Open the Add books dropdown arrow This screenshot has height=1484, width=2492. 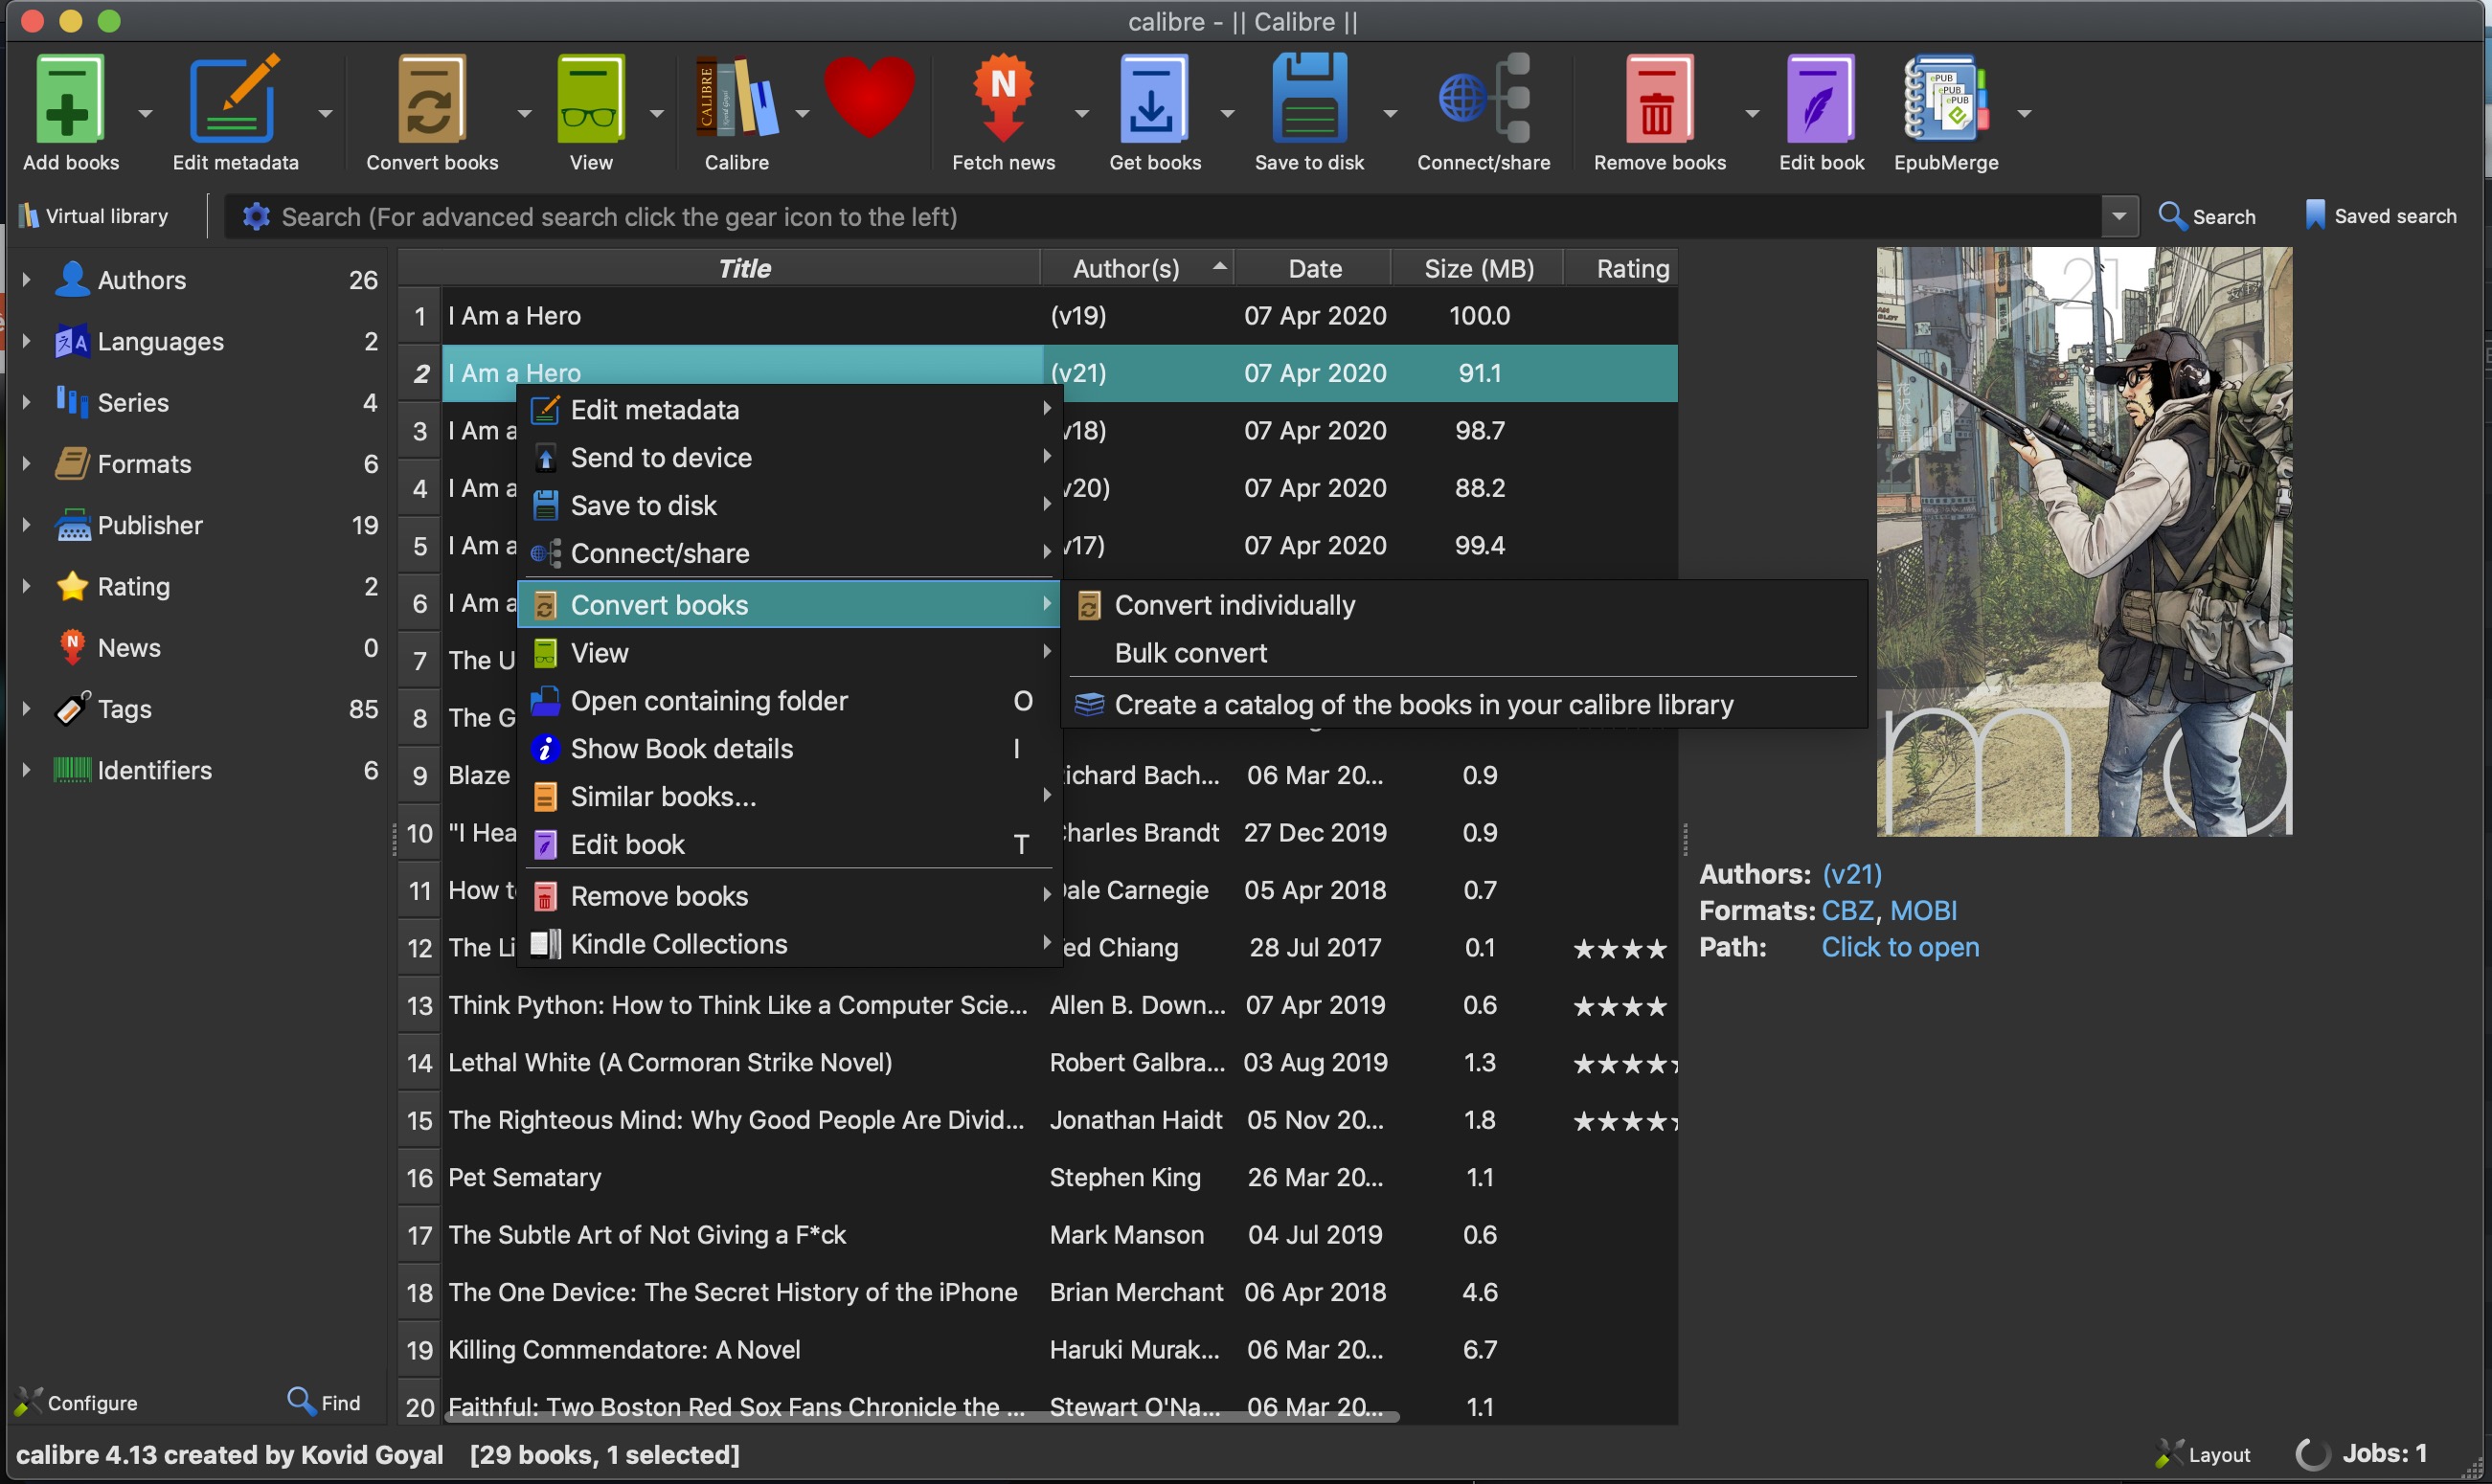[145, 113]
